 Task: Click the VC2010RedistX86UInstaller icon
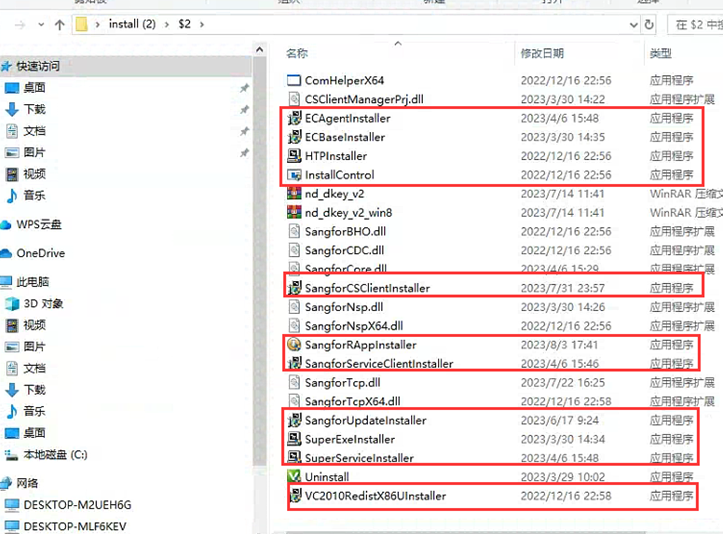click(x=295, y=496)
